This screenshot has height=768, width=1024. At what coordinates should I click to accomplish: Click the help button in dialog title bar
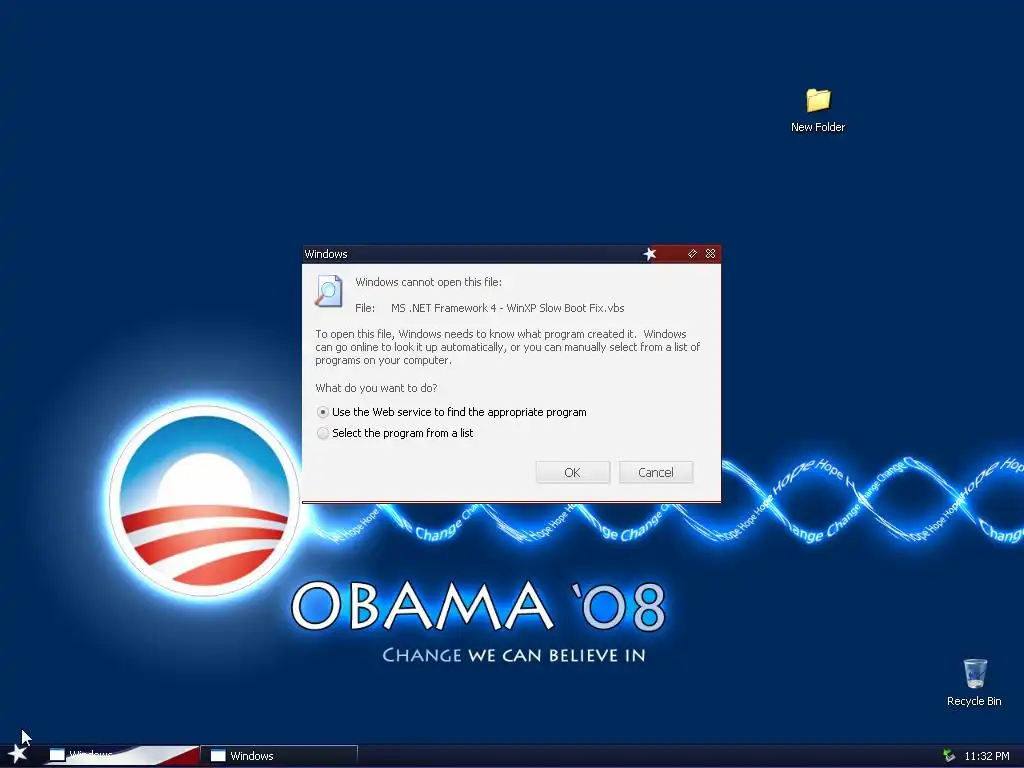coord(692,253)
